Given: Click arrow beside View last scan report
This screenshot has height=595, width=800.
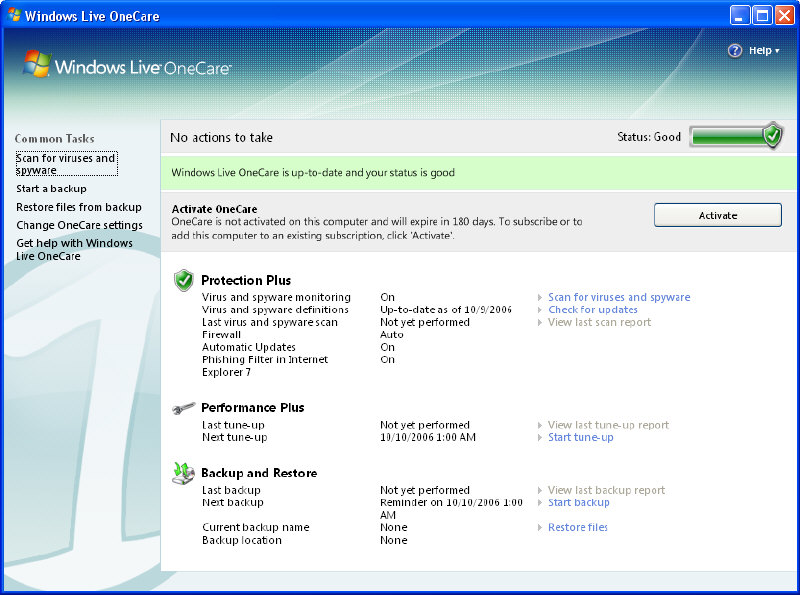Looking at the screenshot, I should click(x=540, y=323).
